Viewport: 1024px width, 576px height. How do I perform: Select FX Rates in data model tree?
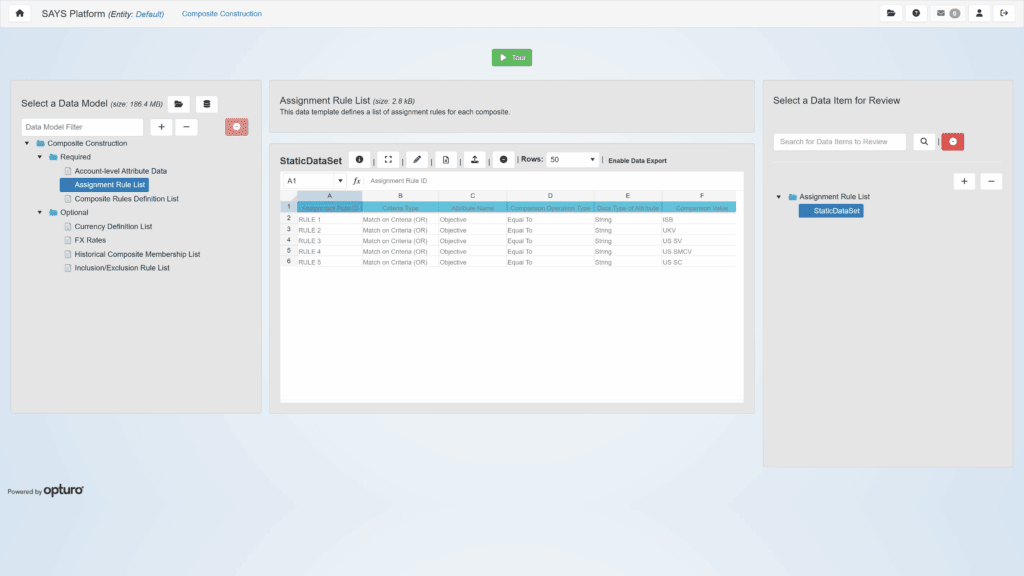[x=91, y=240]
